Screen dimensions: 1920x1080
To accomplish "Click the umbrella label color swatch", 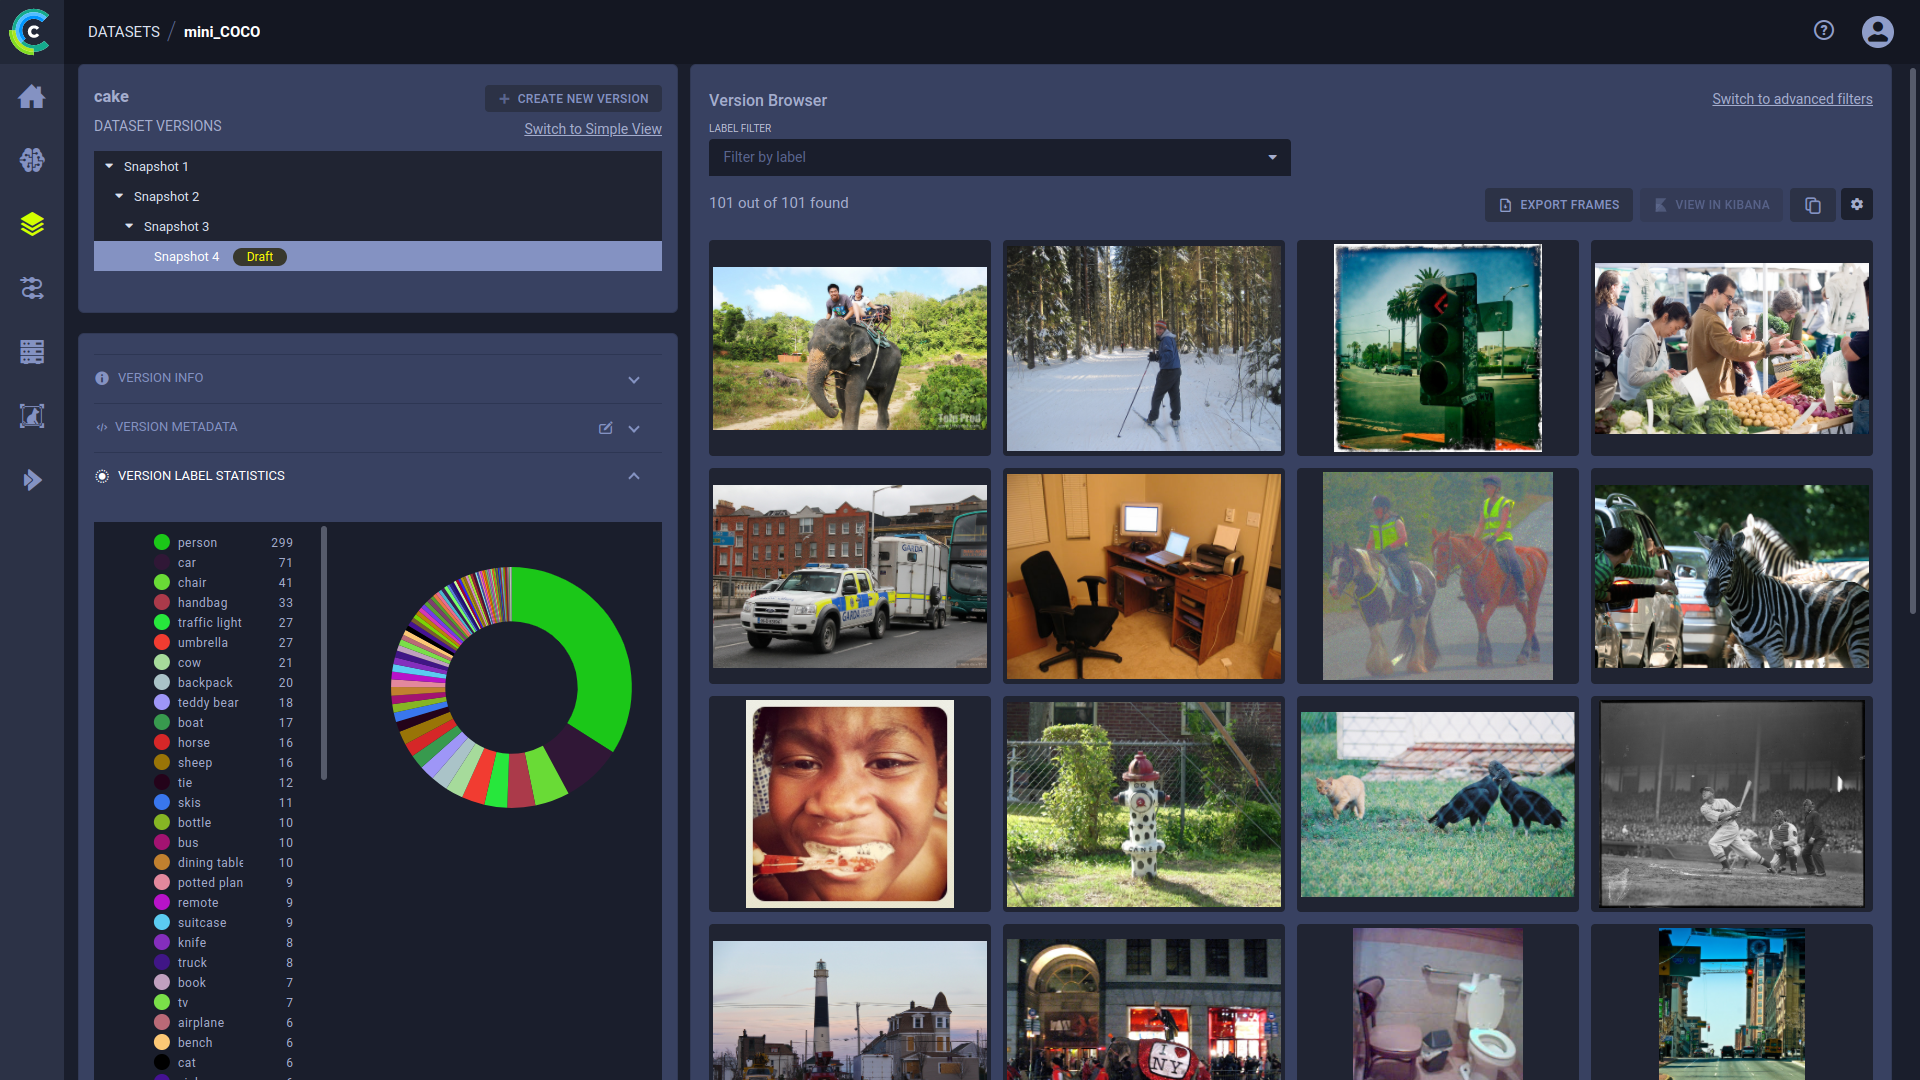I will coord(162,642).
